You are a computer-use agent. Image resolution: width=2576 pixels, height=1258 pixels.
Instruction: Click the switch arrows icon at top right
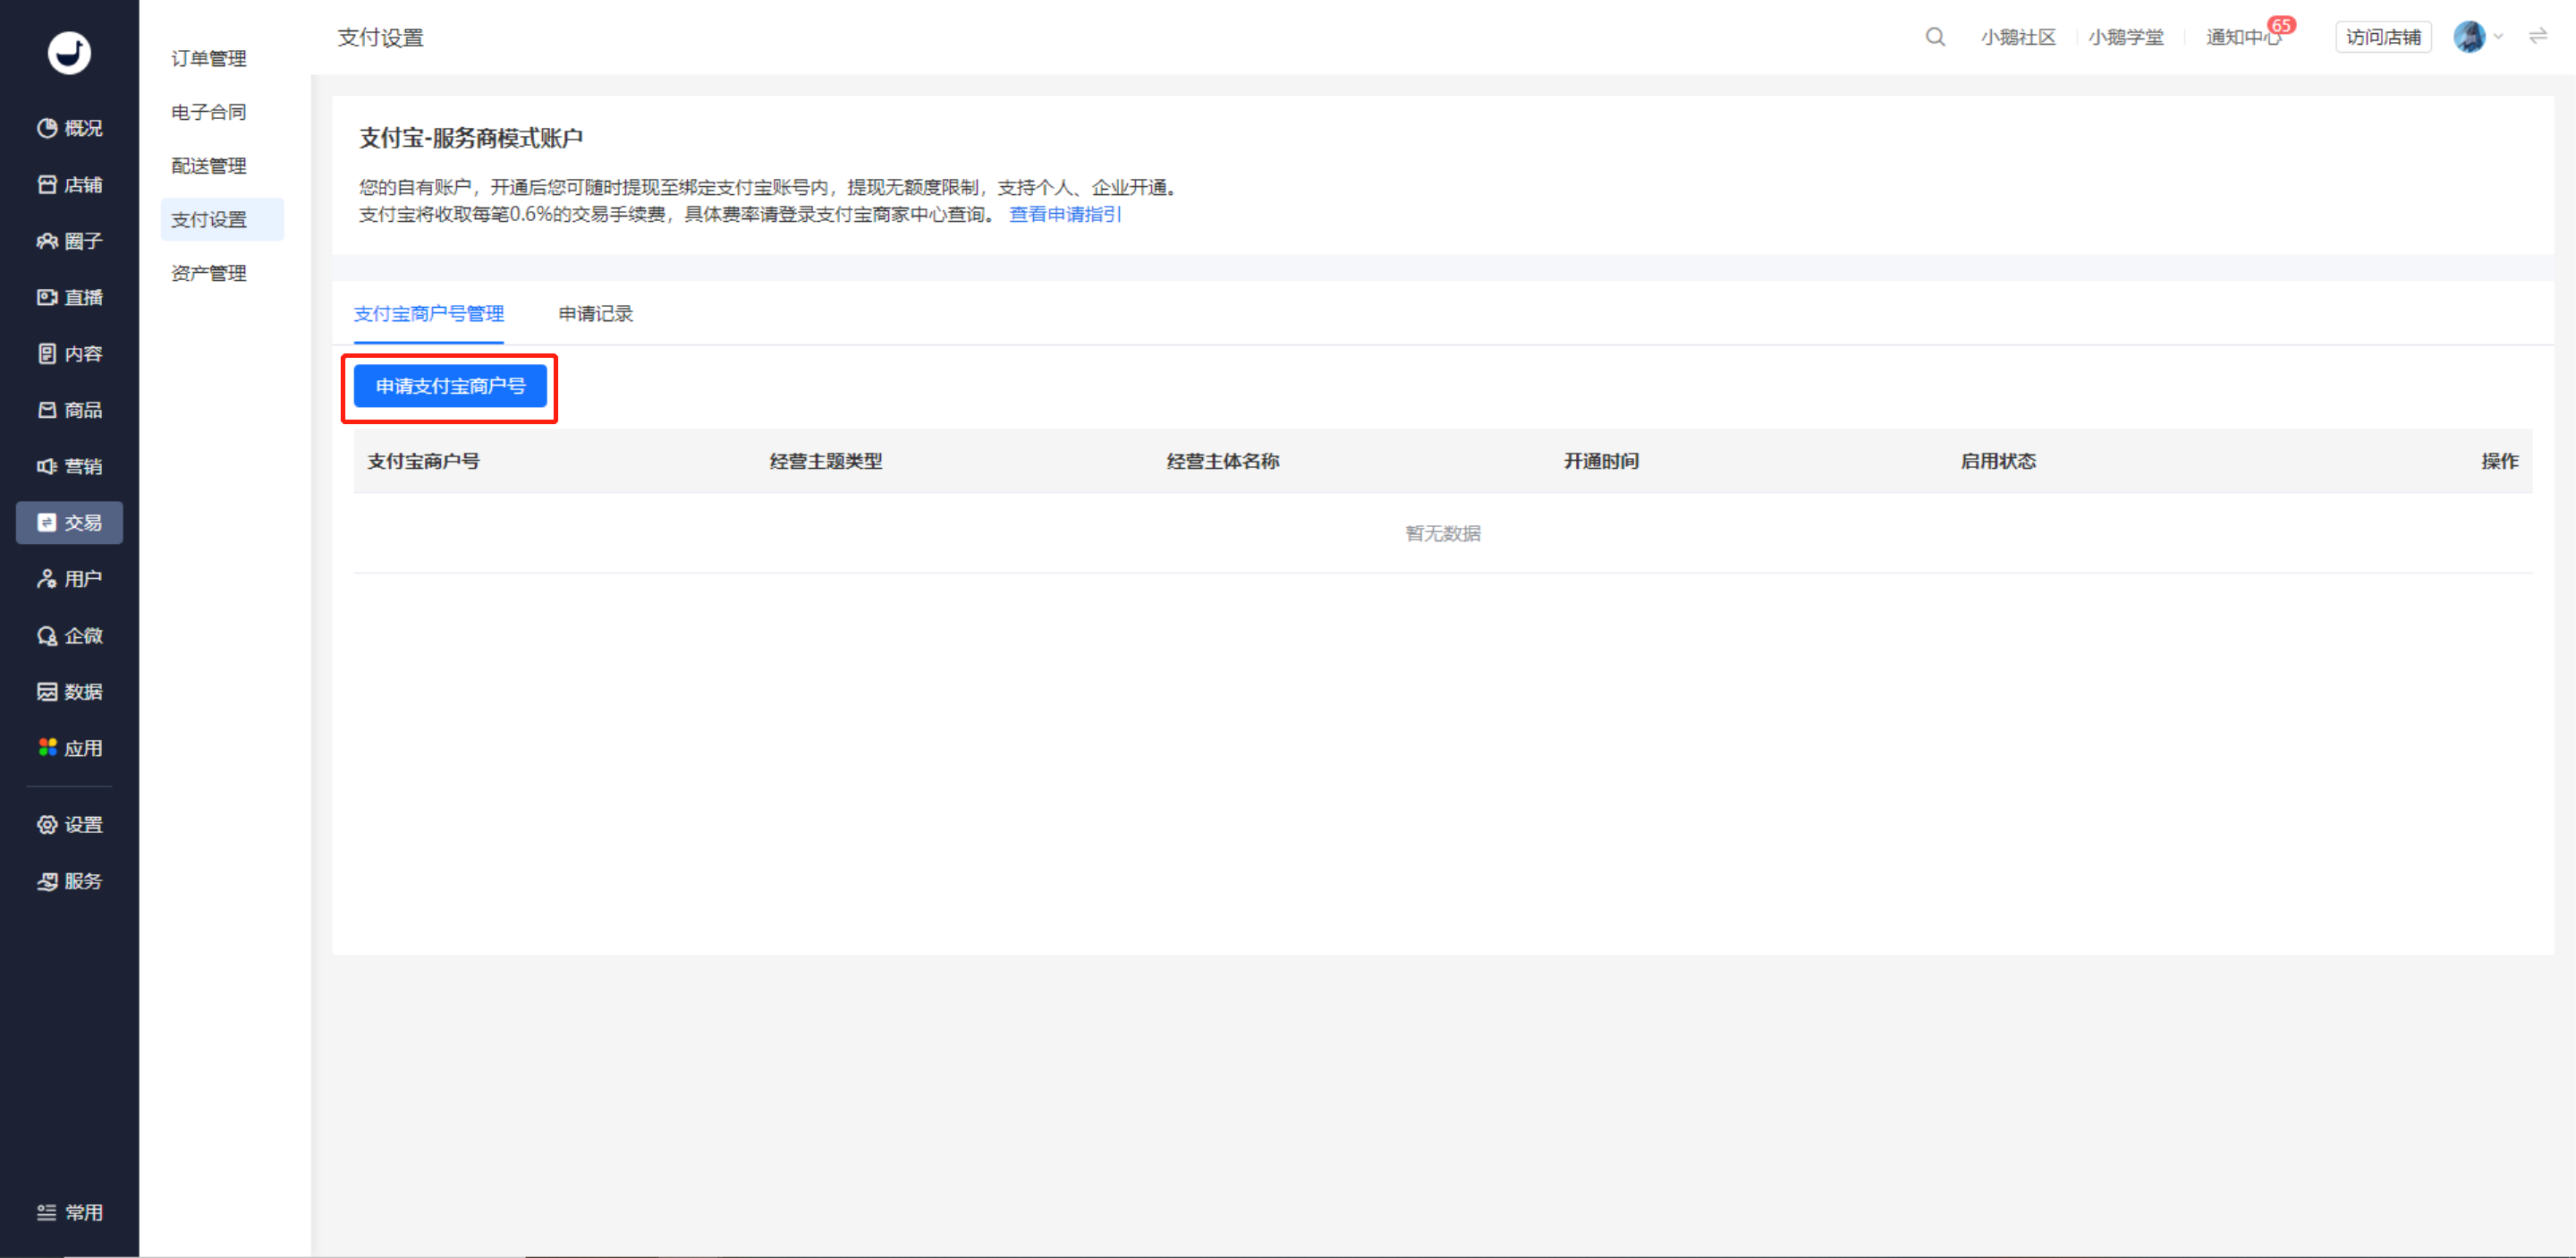click(2537, 37)
